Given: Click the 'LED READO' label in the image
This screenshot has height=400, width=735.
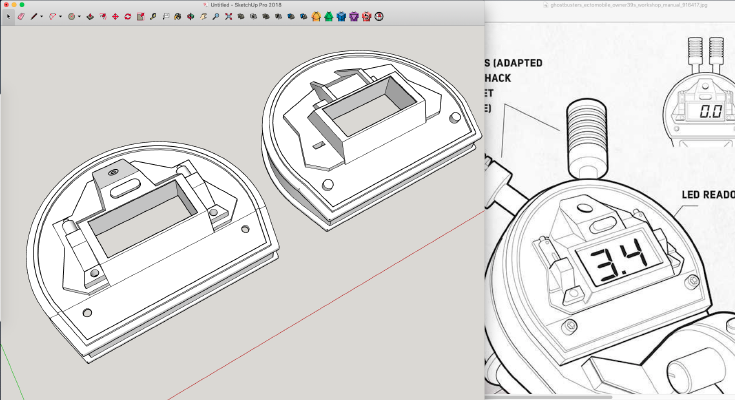Looking at the screenshot, I should (x=708, y=195).
